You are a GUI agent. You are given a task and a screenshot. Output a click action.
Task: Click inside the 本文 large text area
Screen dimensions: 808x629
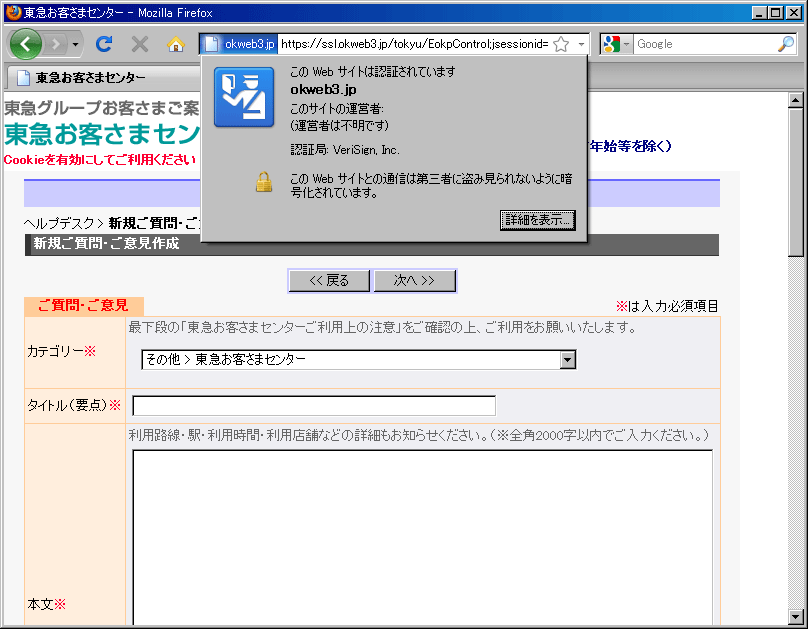[x=422, y=535]
